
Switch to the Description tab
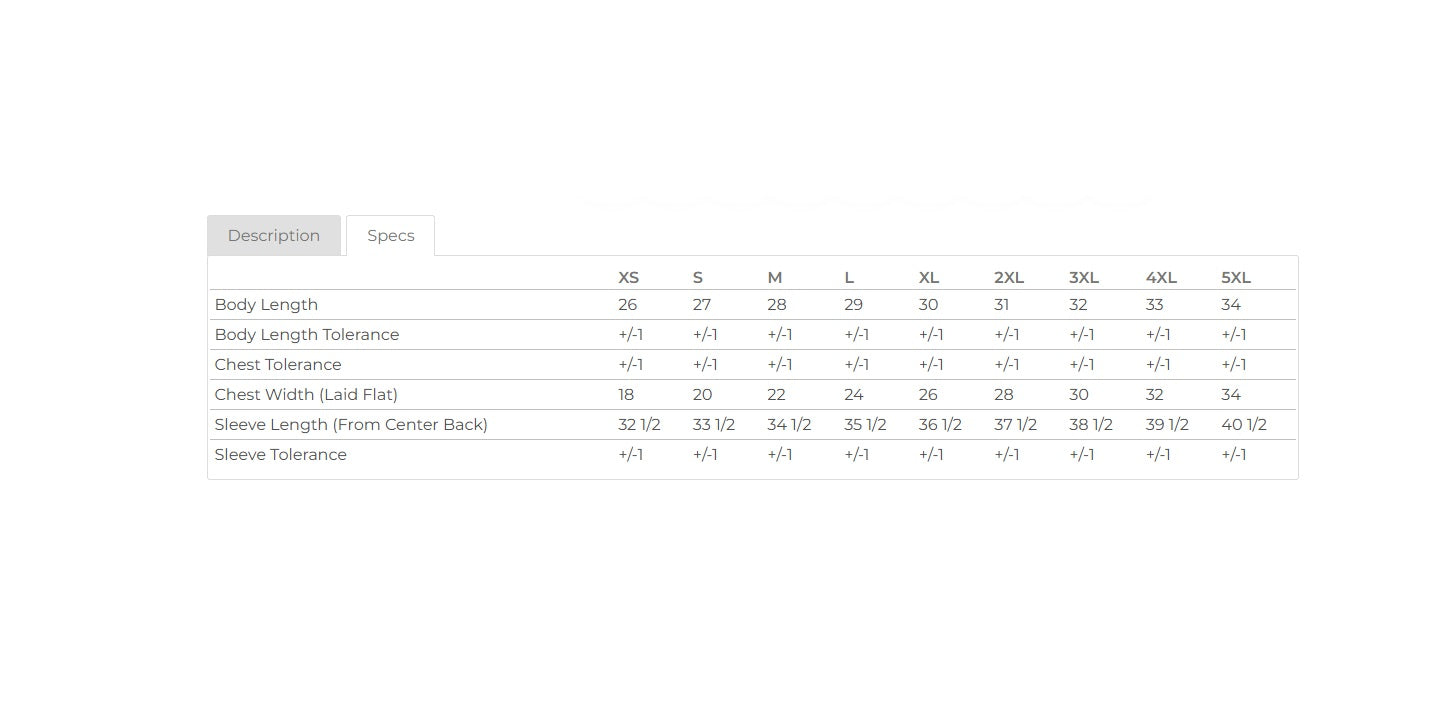click(274, 236)
